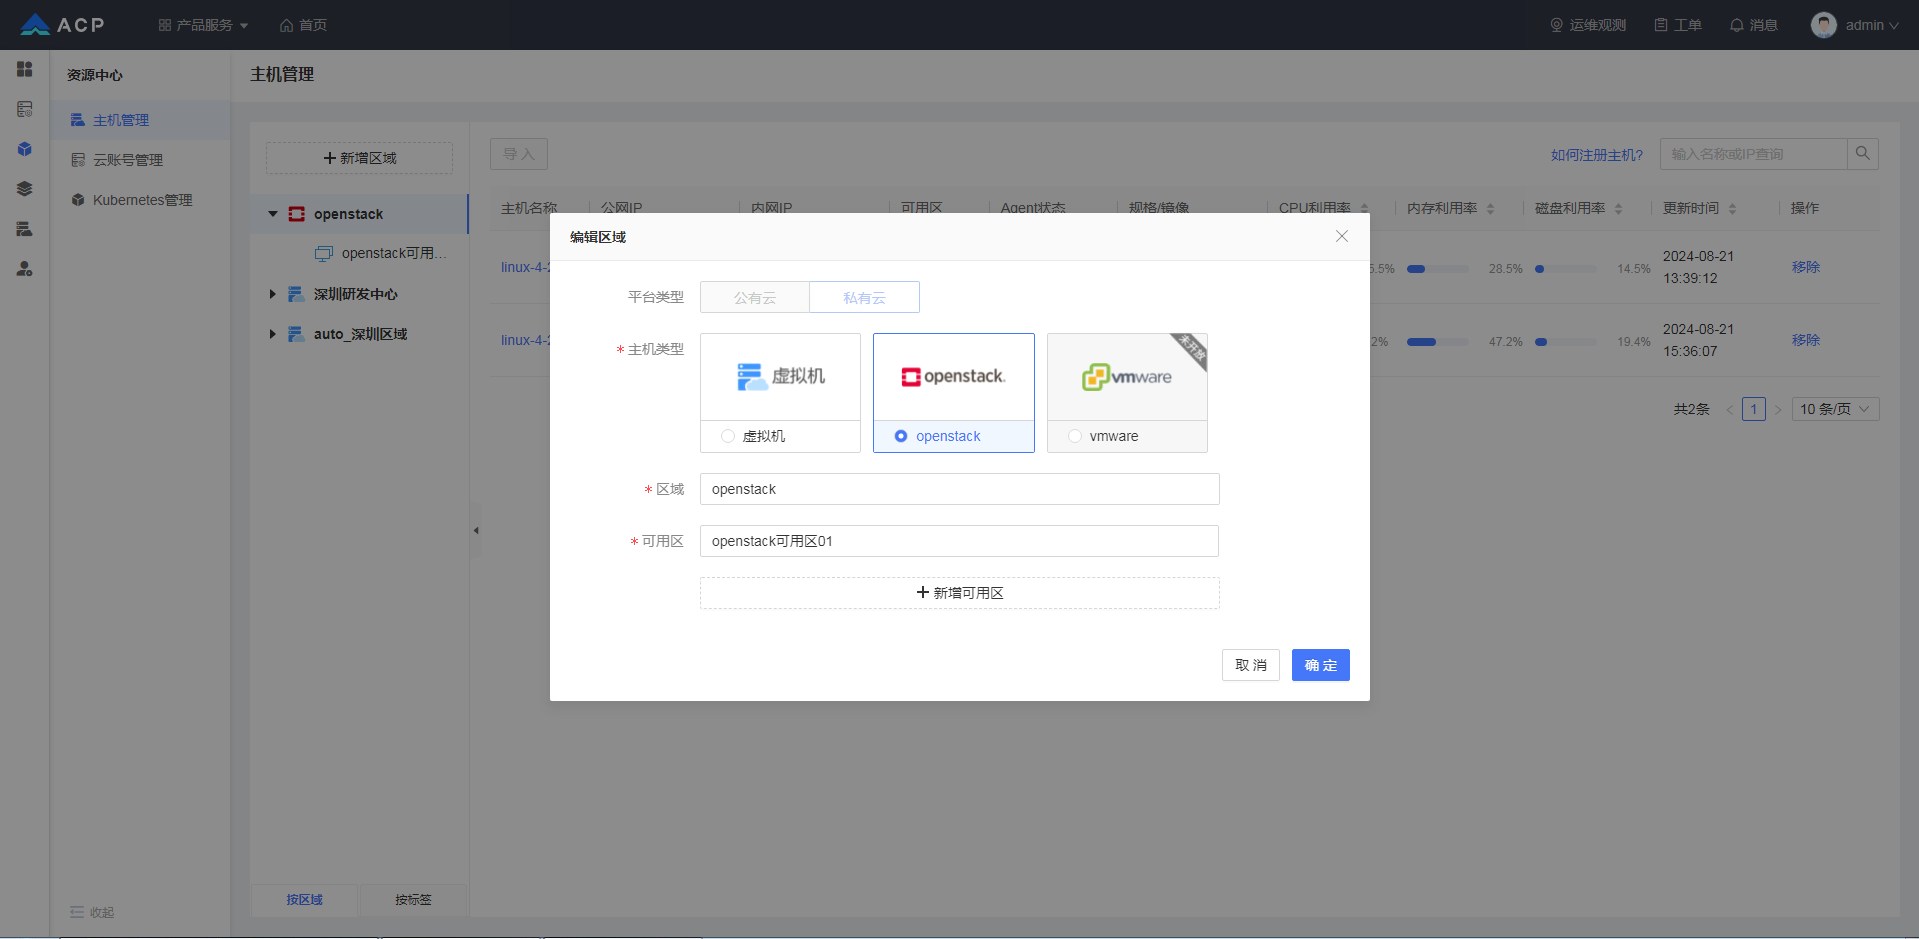Sort the table by 磁盘利用率

pyautogui.click(x=1618, y=208)
